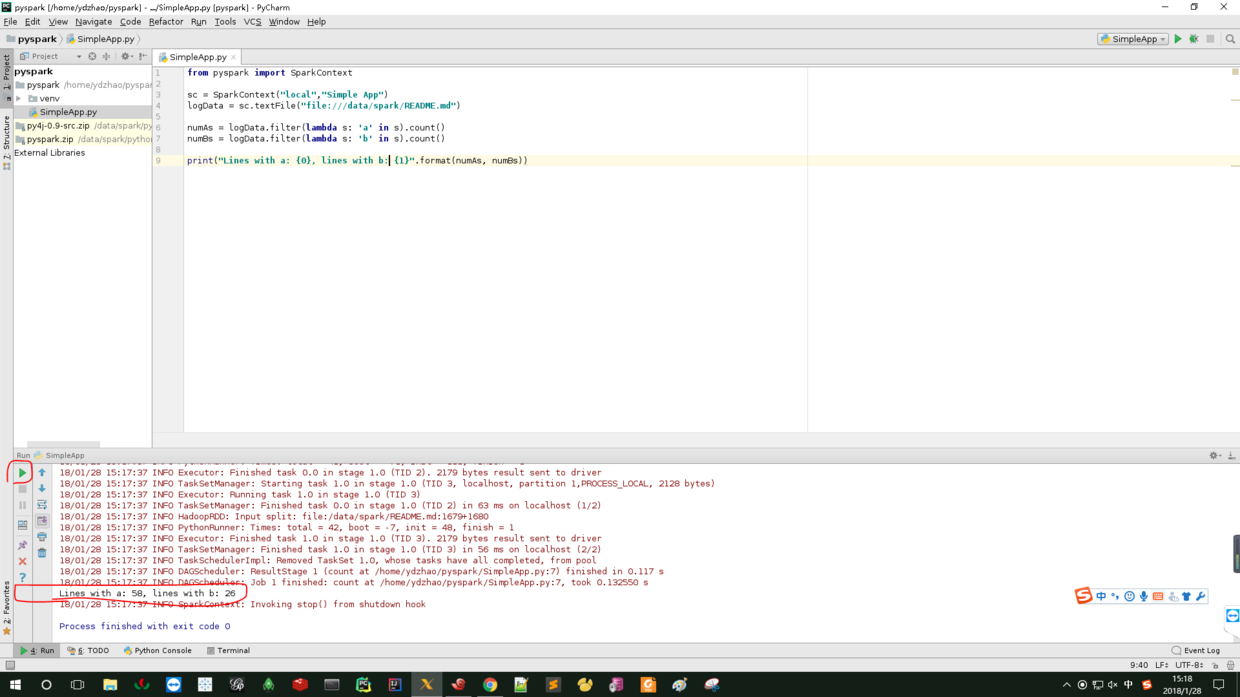This screenshot has width=1240, height=697.
Task: Select pyspark.zip in the project tree
Action: 50,140
